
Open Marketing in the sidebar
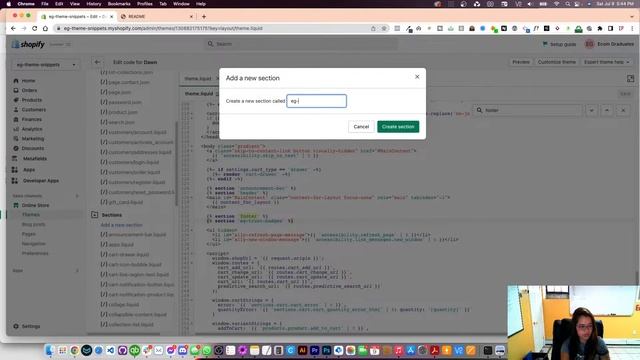click(33, 139)
